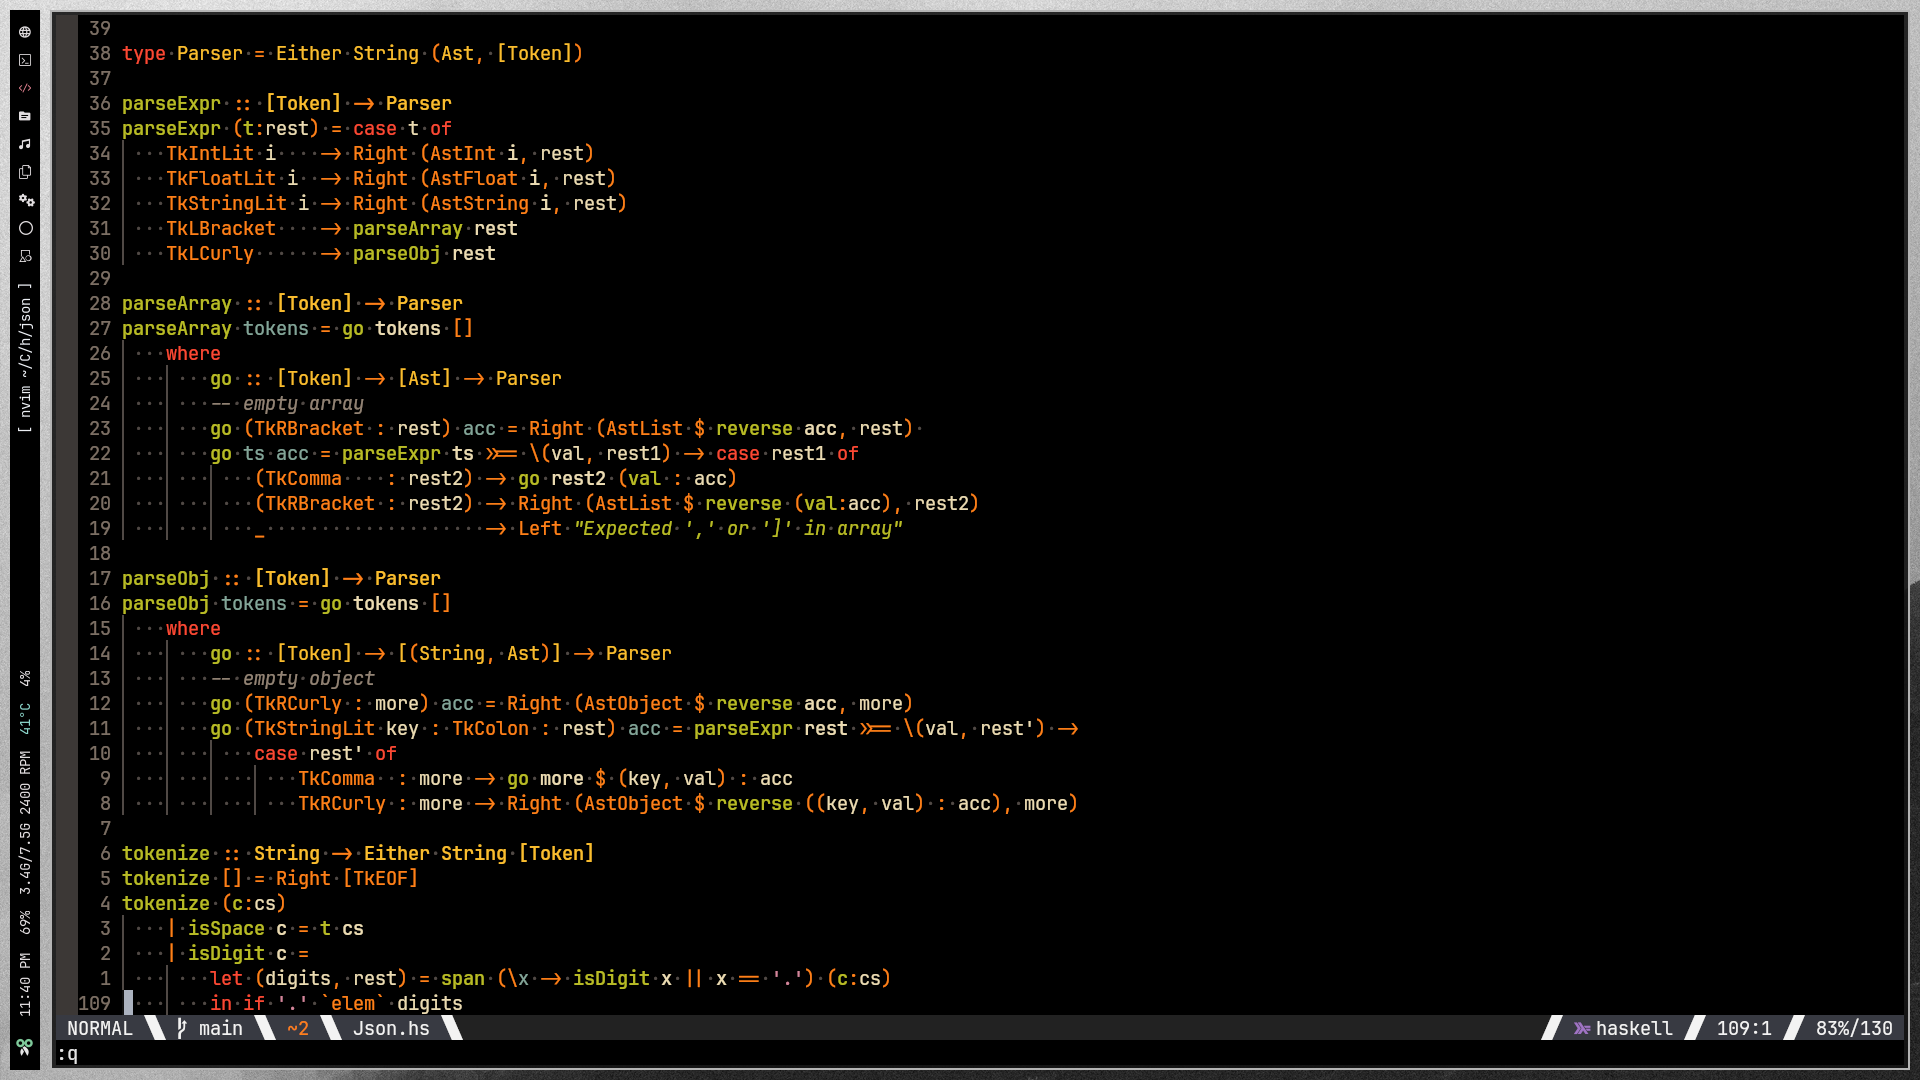The image size is (1920, 1080).
Task: Click the 41°C temperature indicator
Action: pyautogui.click(x=25, y=718)
